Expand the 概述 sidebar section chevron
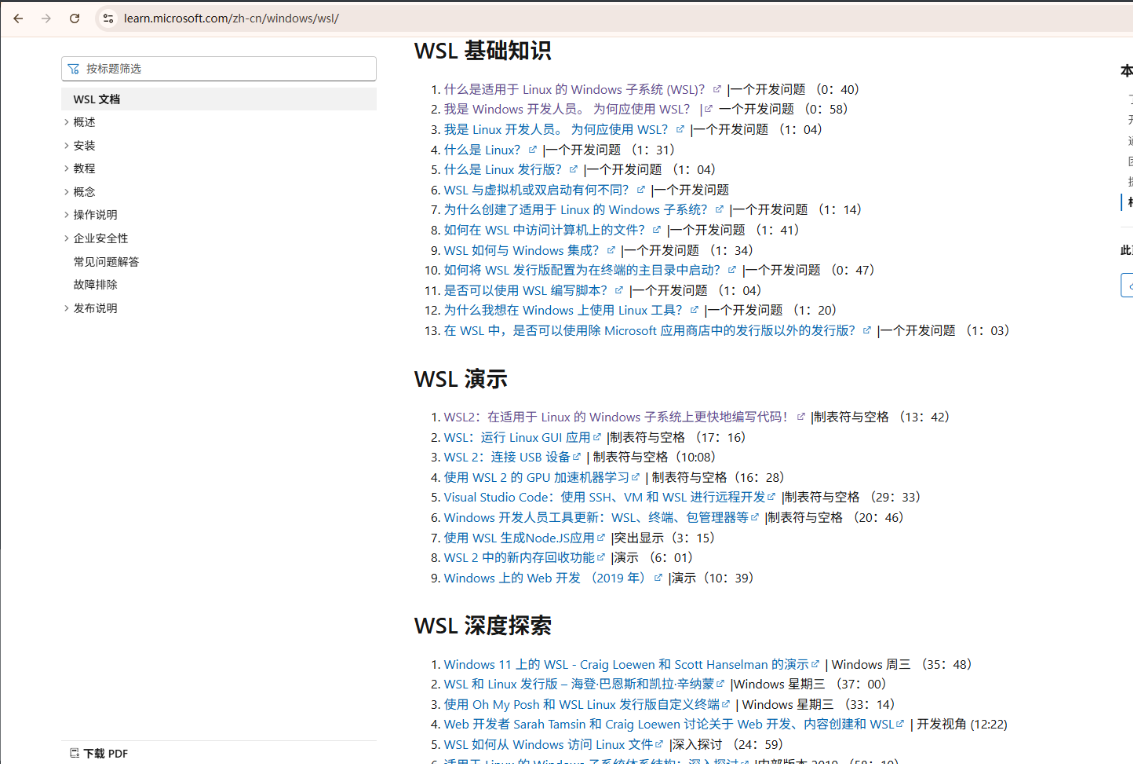The height and width of the screenshot is (764, 1133). pos(66,122)
